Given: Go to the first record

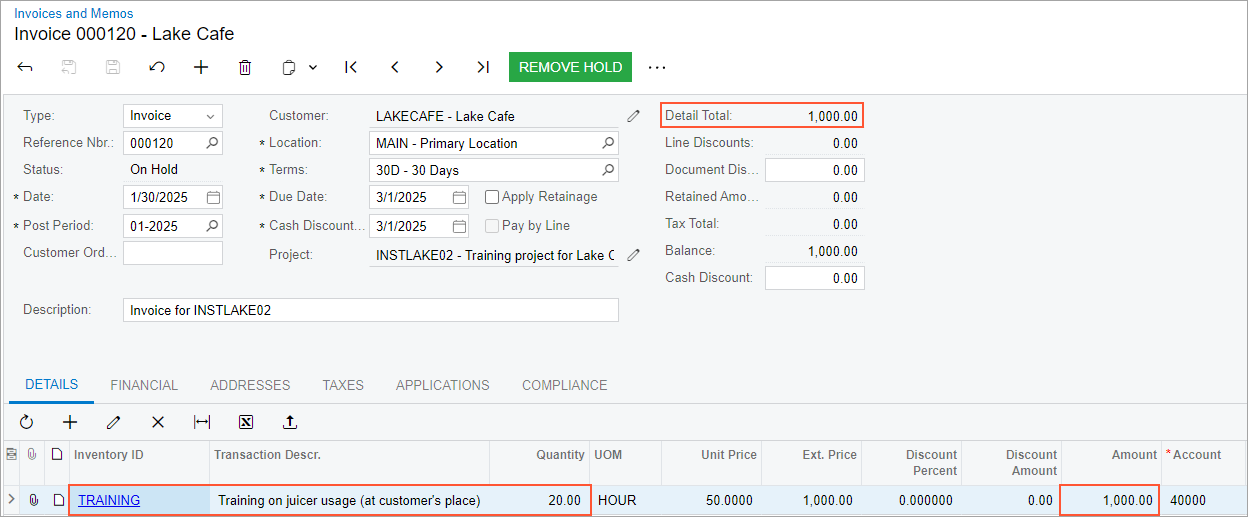Looking at the screenshot, I should coord(351,67).
